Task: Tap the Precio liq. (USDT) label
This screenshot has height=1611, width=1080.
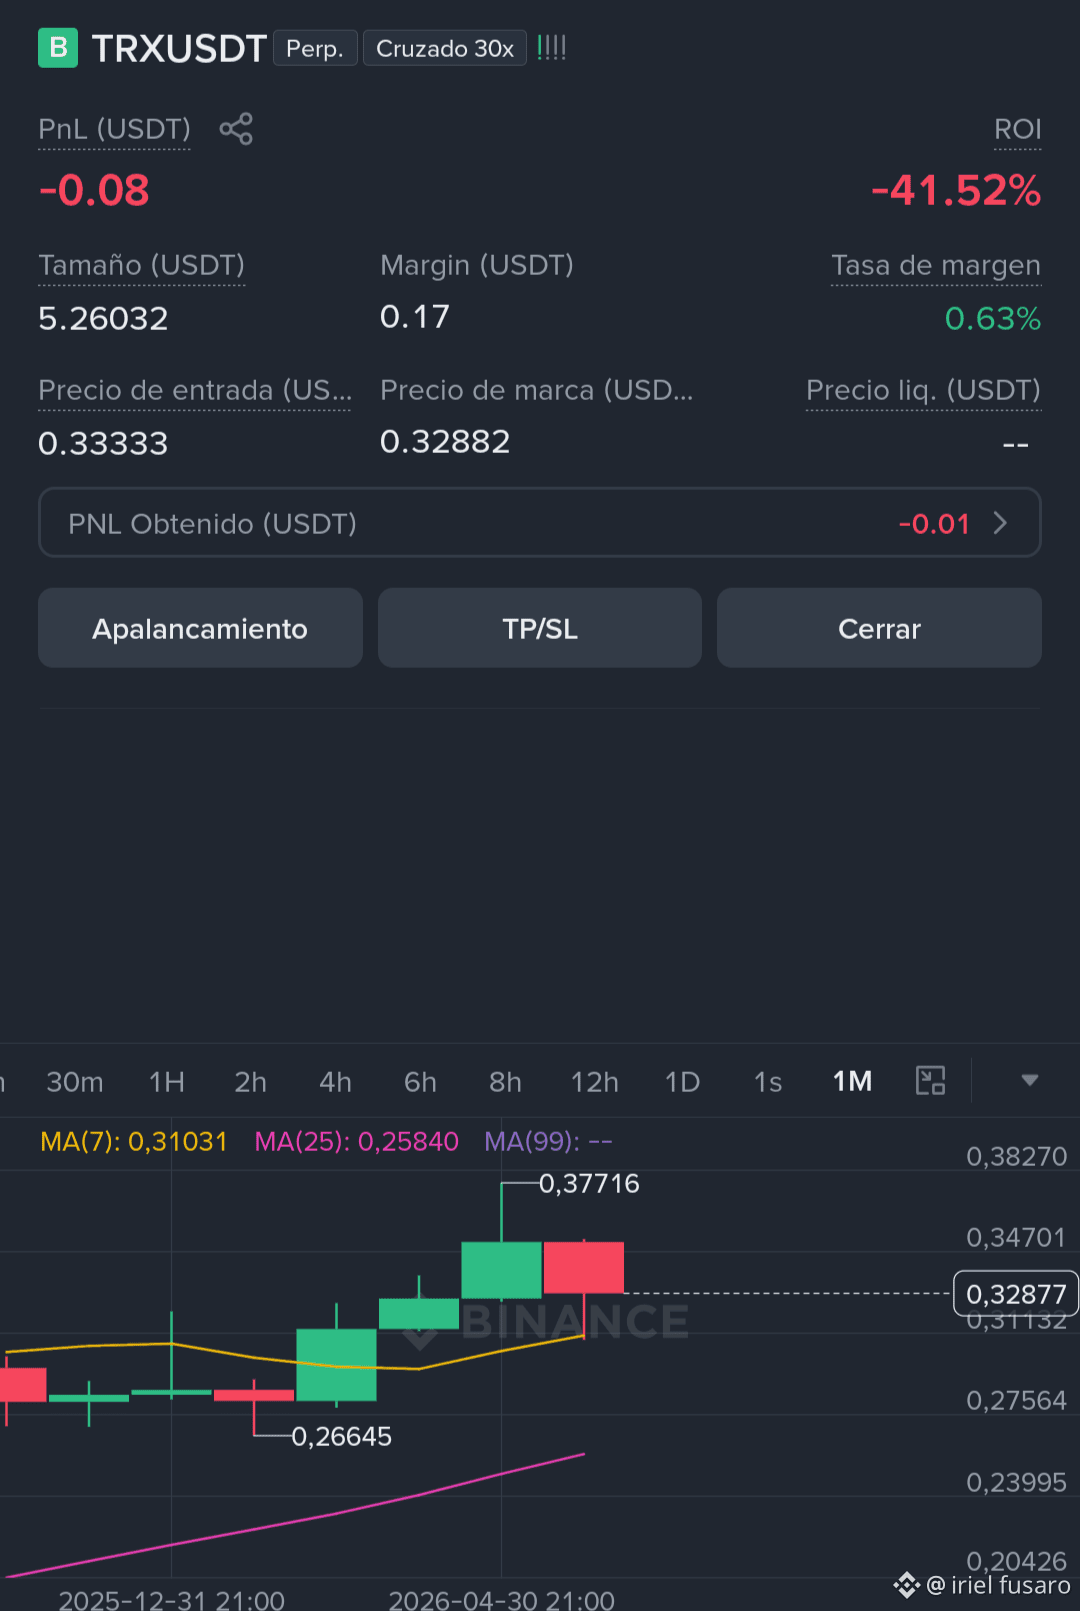Action: [924, 390]
